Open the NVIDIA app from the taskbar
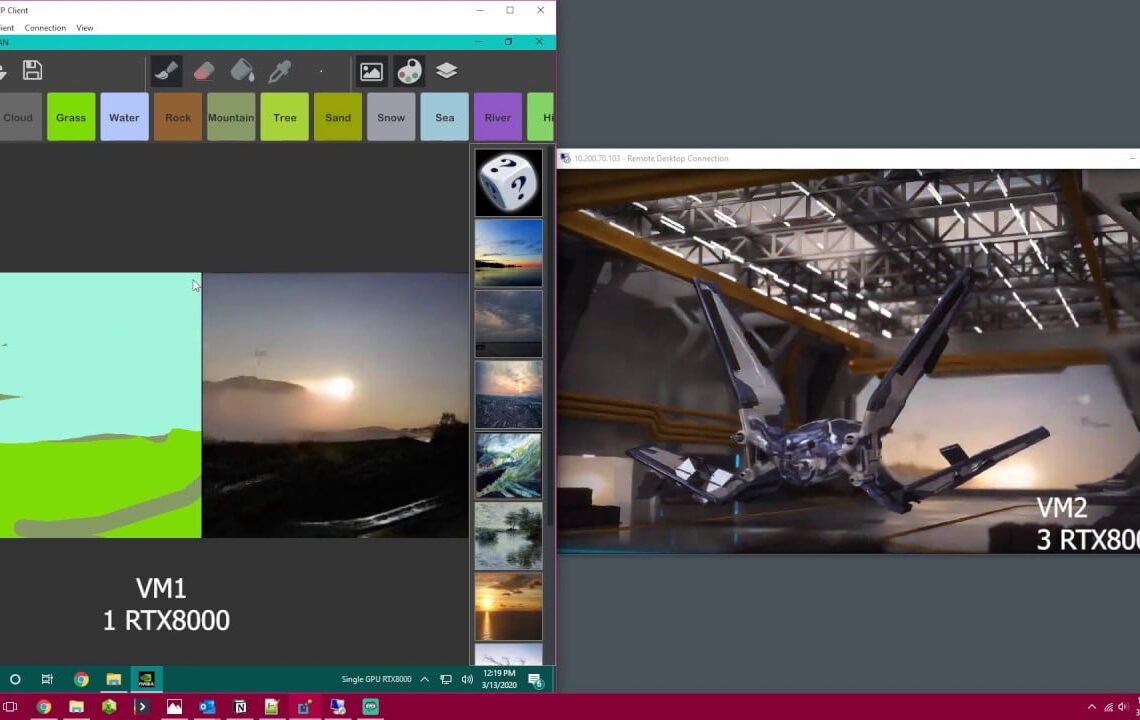The height and width of the screenshot is (720, 1140). [x=145, y=679]
